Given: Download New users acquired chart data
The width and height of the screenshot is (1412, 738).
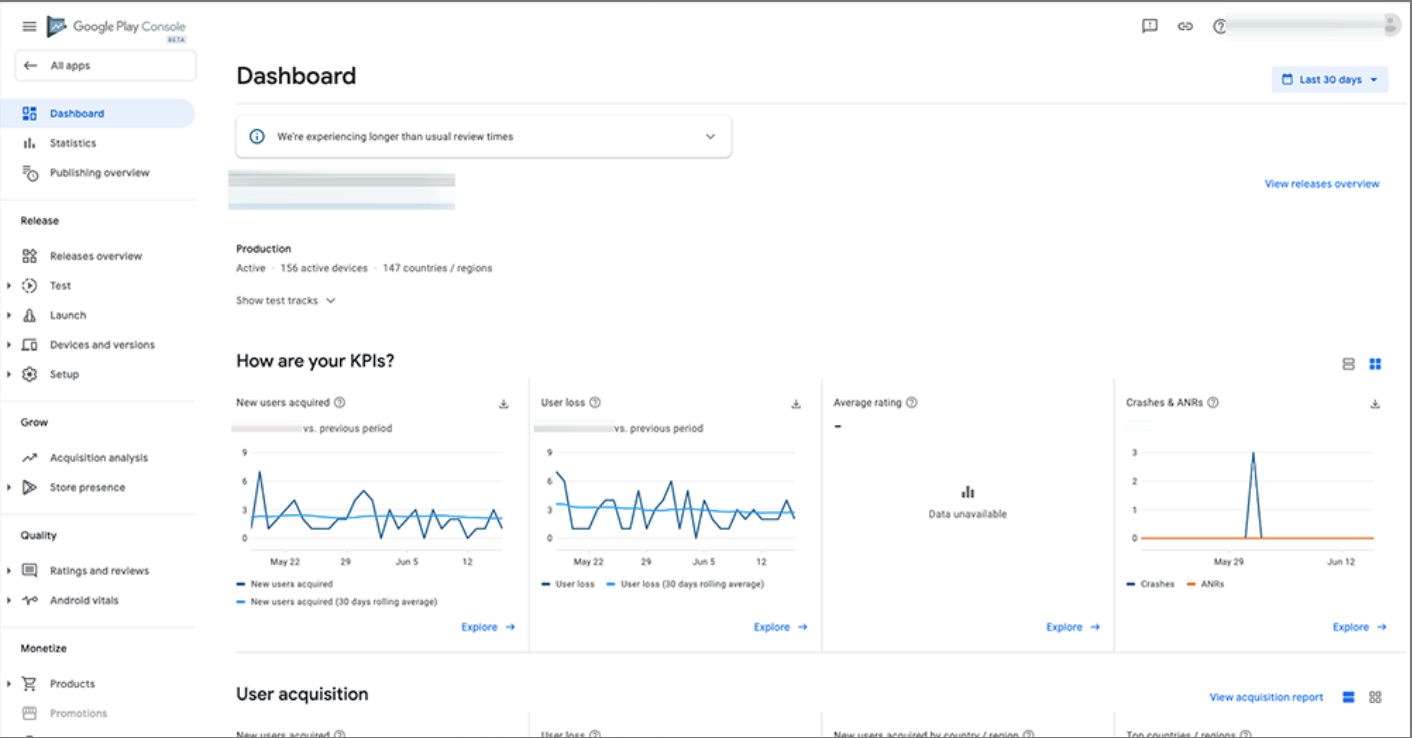Looking at the screenshot, I should (x=504, y=404).
